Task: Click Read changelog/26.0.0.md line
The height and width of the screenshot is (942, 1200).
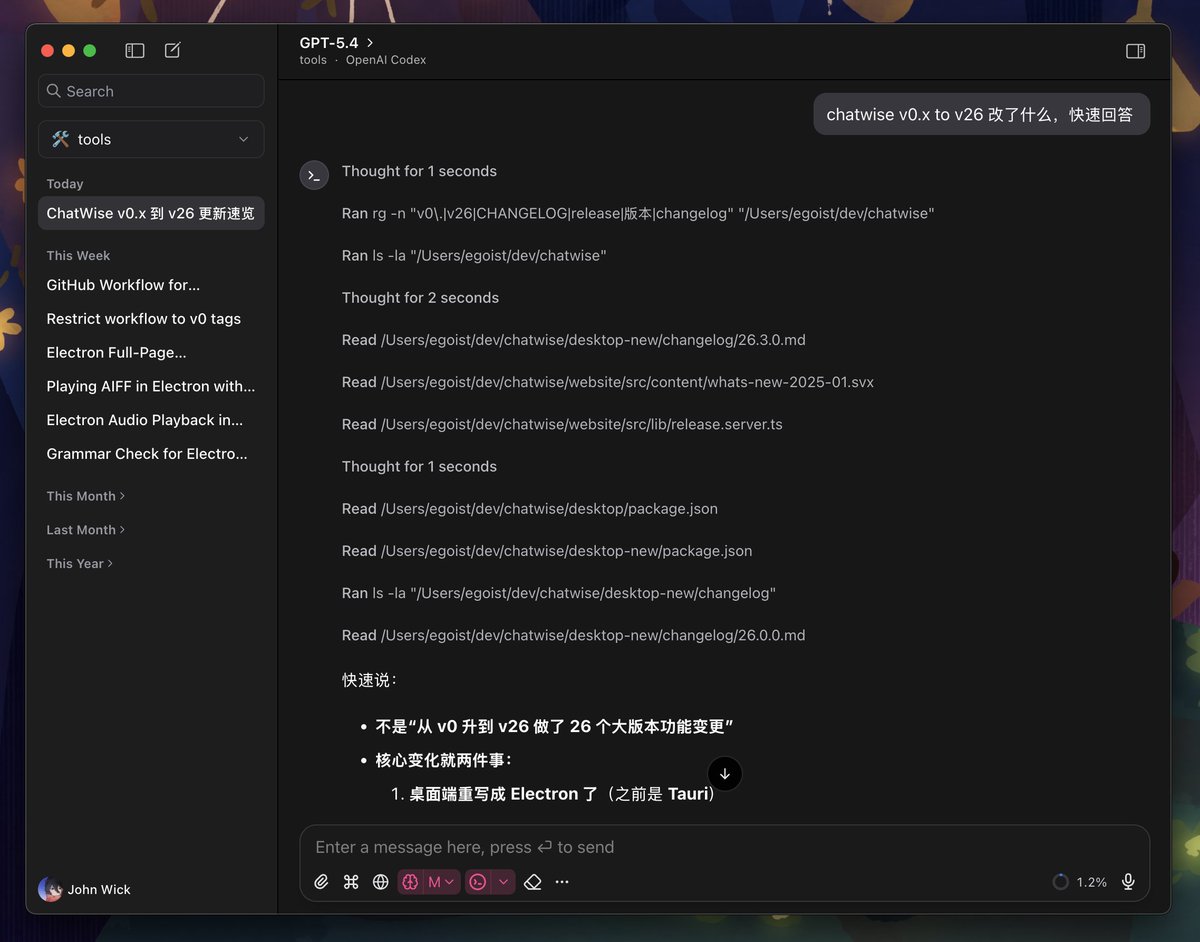Action: point(573,636)
